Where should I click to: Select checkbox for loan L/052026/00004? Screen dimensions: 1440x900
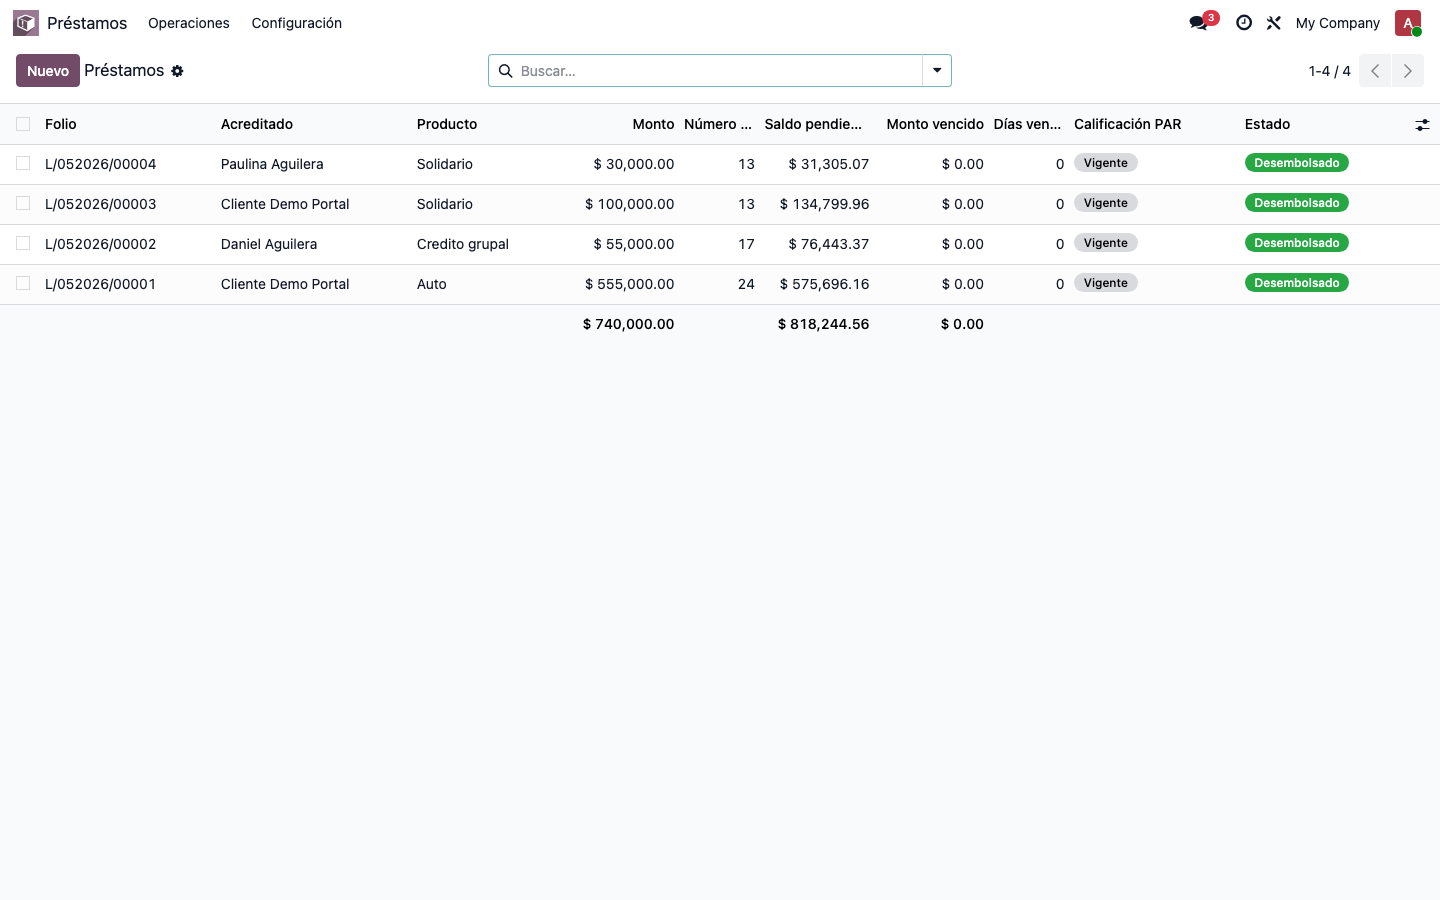pos(23,163)
